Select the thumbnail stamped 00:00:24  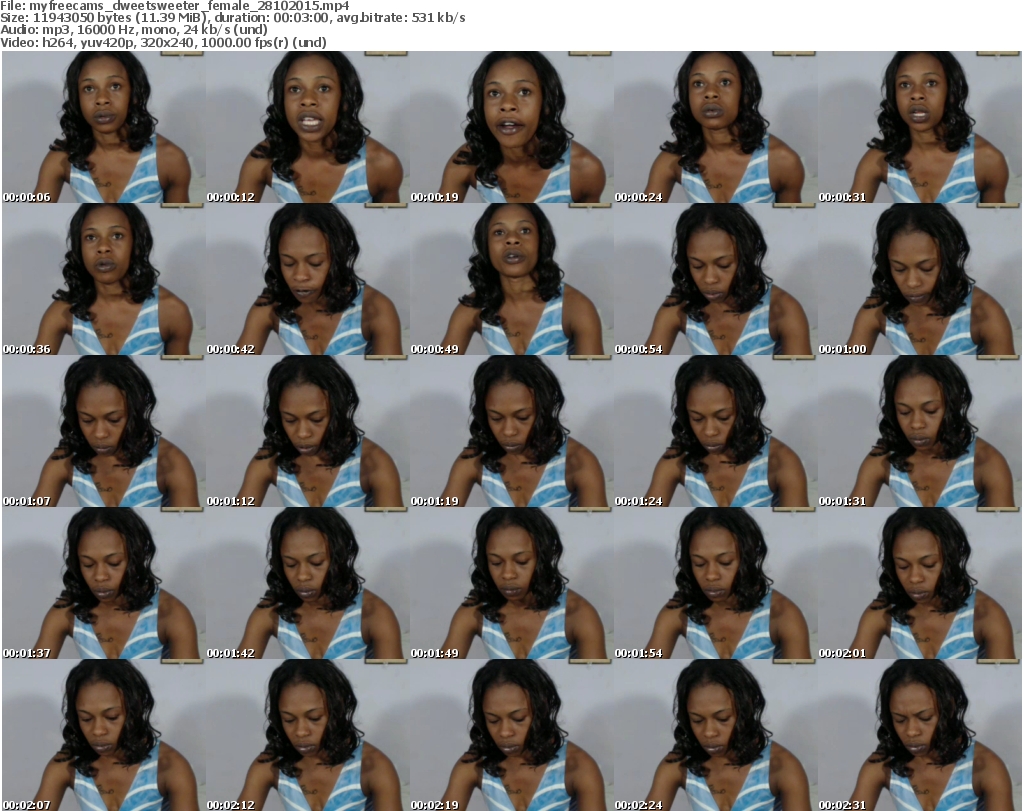[x=715, y=127]
